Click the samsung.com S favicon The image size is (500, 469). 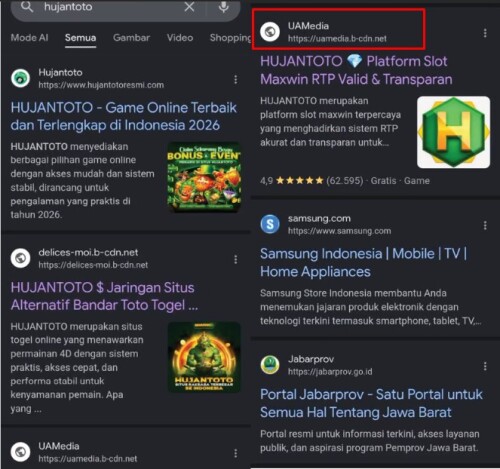point(270,224)
